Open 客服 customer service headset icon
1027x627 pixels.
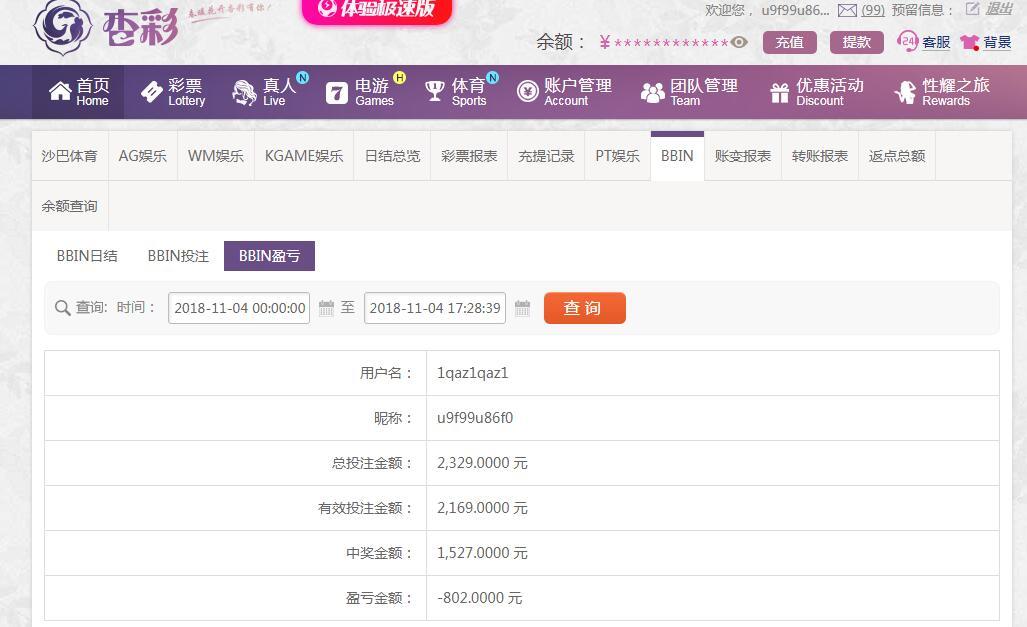(x=908, y=42)
